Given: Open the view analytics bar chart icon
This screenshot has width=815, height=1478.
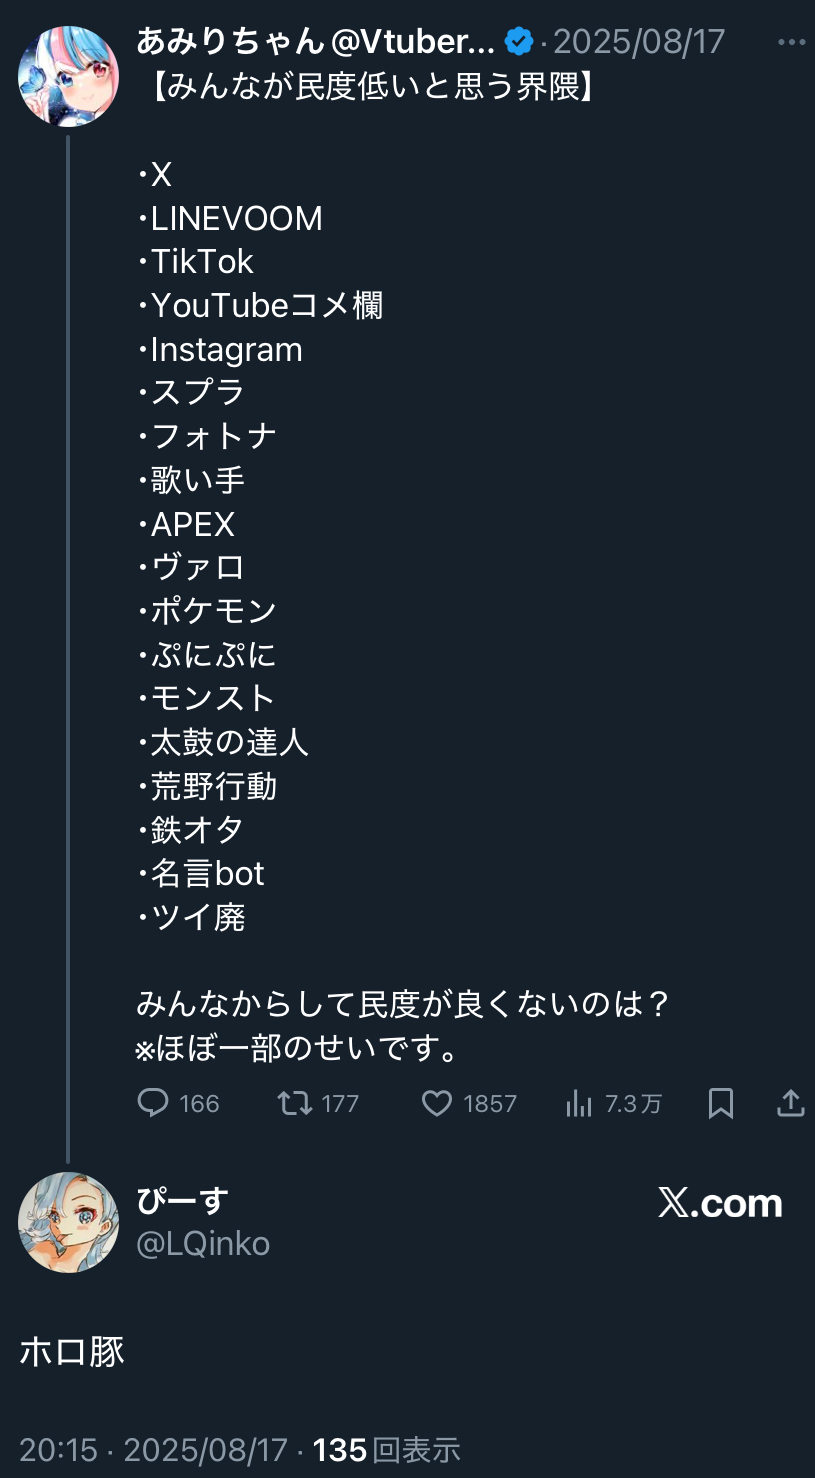Looking at the screenshot, I should coord(579,1103).
